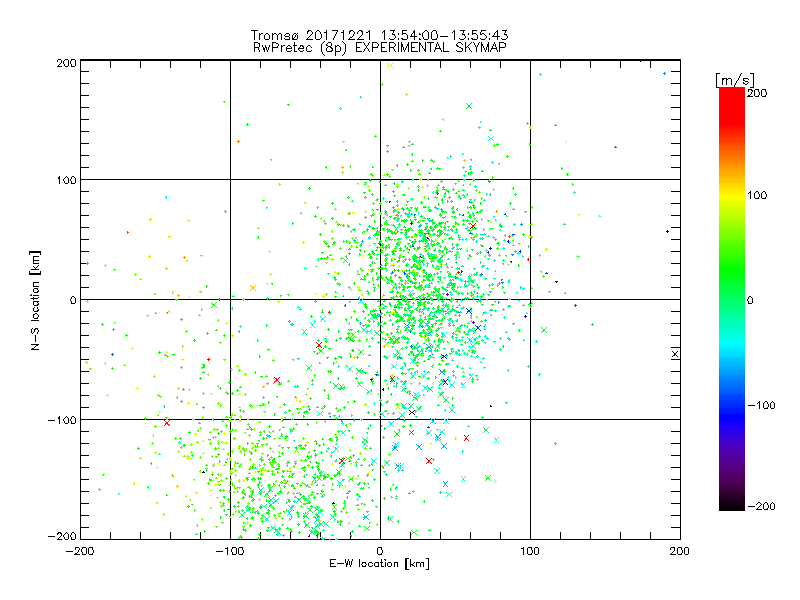The width and height of the screenshot is (800, 600).
Task: Select the E-W axis tick label -100
Action: point(230,551)
